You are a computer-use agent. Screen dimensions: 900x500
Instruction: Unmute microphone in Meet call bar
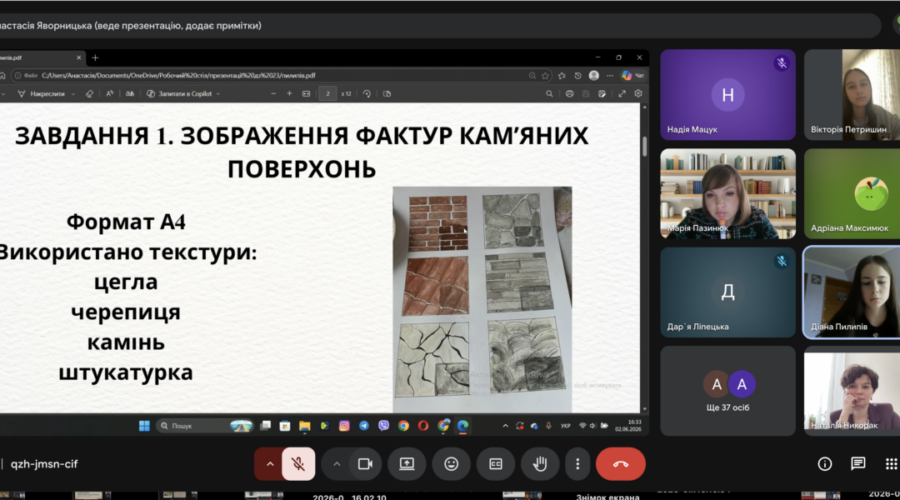point(298,464)
